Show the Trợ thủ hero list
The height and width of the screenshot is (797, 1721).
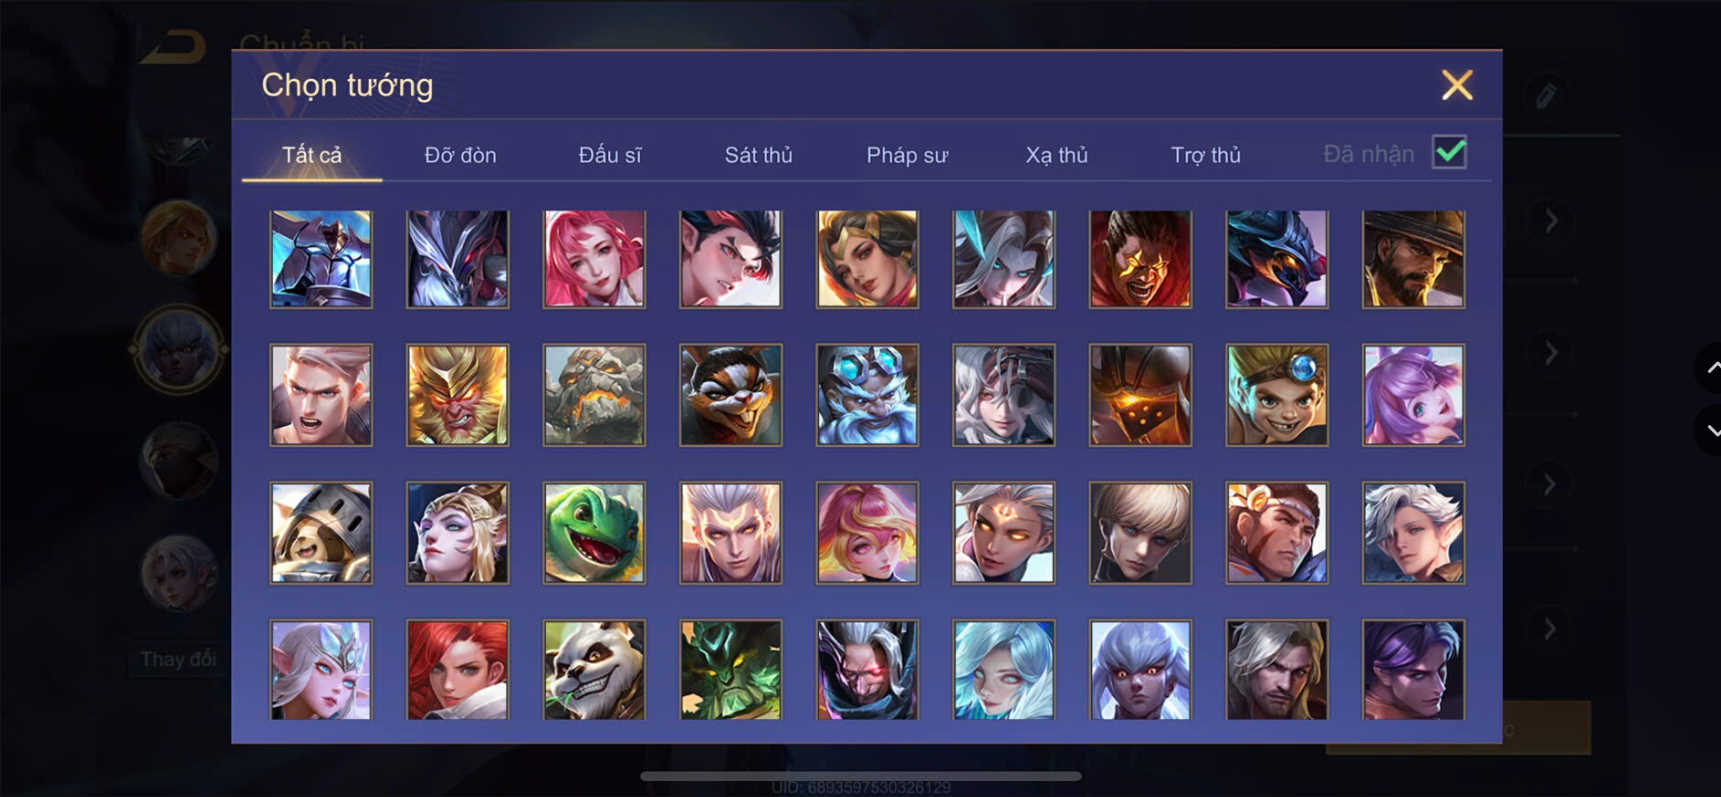pos(1205,155)
